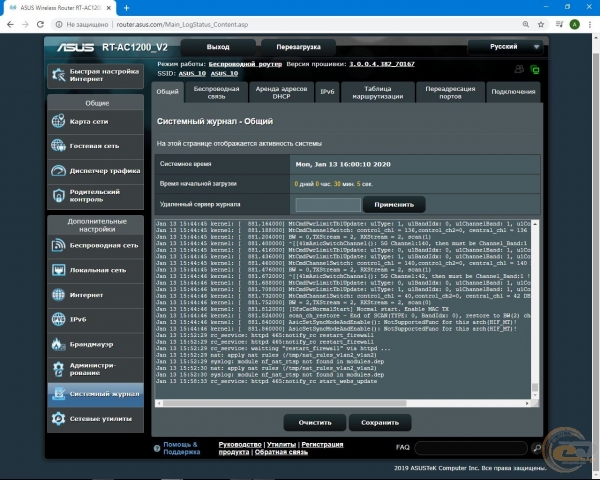Focus the FAQ search field
Image resolution: width=600 pixels, height=480 pixels.
pos(471,448)
